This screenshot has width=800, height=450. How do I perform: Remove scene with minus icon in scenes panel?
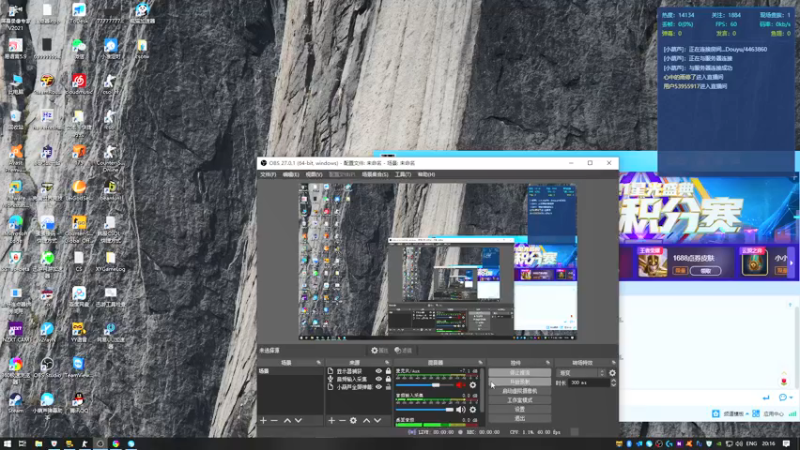tap(274, 420)
